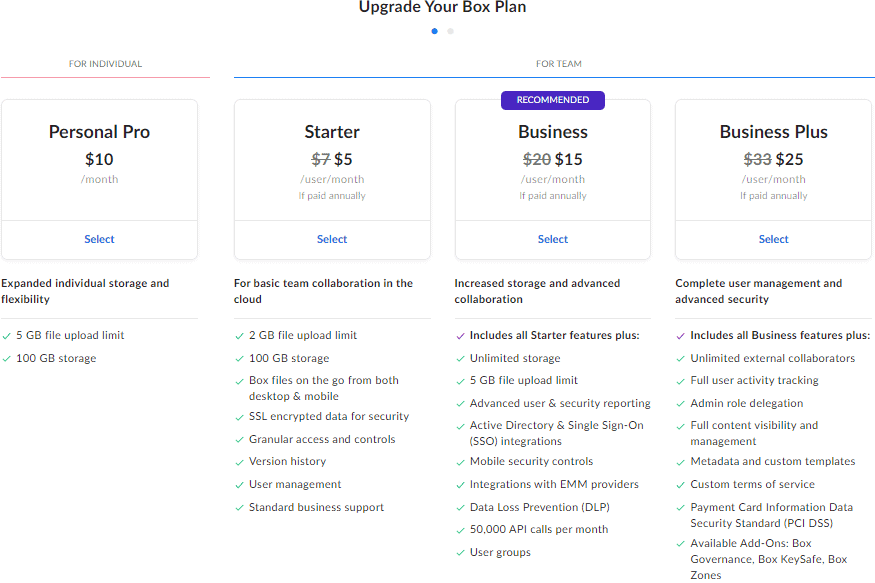The height and width of the screenshot is (583, 875).
Task: Click the checkmark next to "Admin role delegation"
Action: [x=679, y=404]
